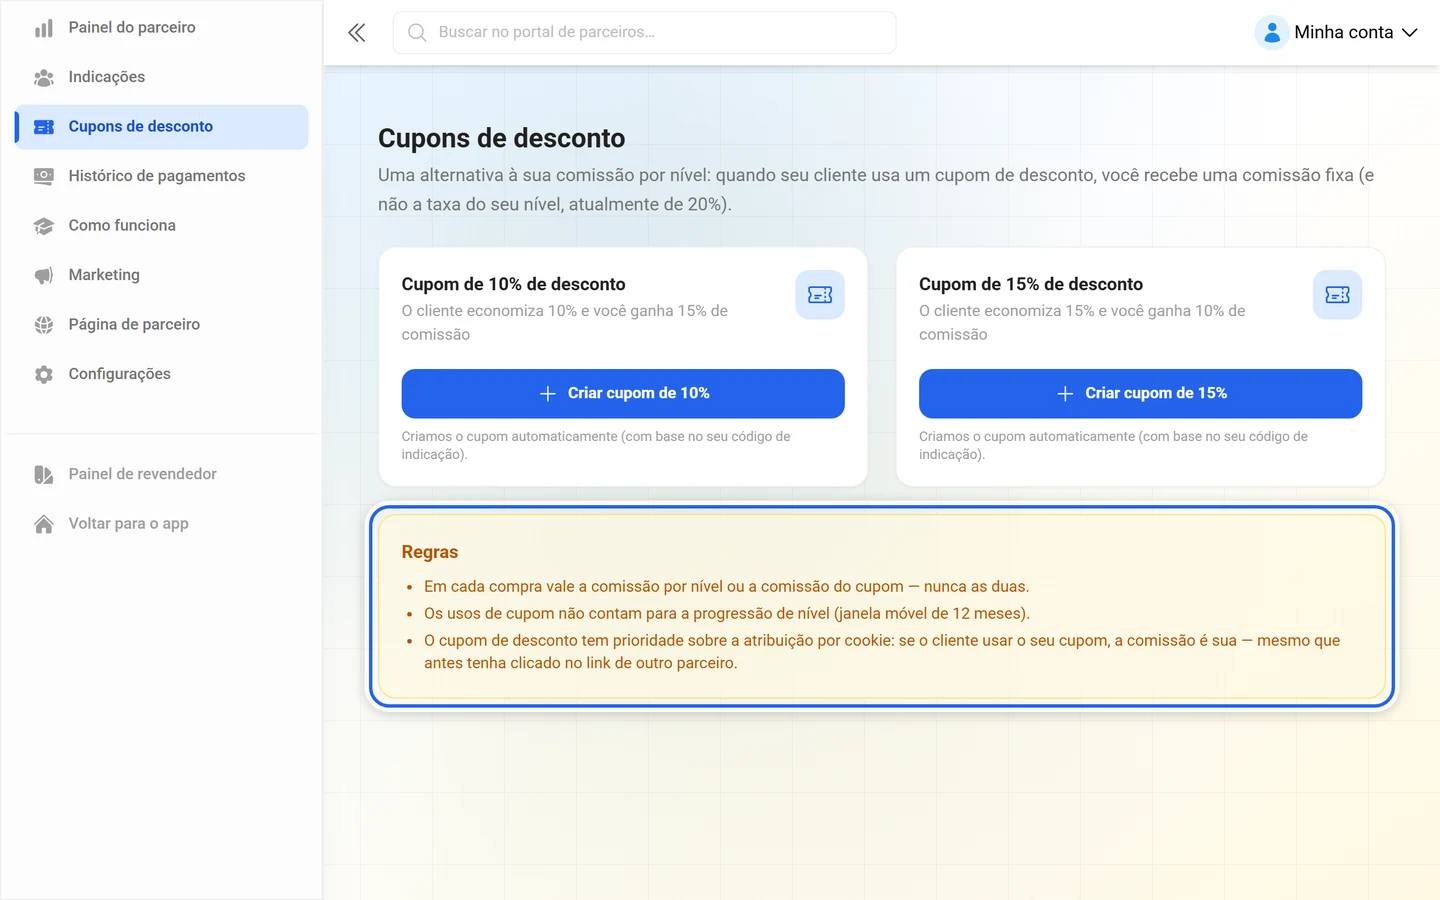Open Configurações in the sidebar
1440x900 pixels.
162,374
